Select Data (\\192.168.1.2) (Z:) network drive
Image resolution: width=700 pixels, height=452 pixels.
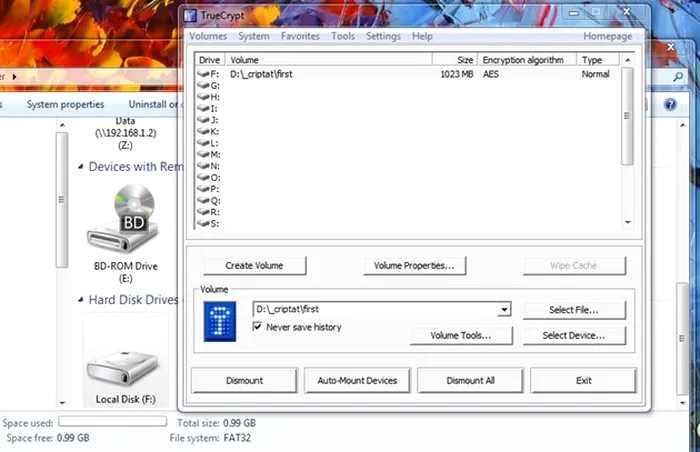tap(125, 133)
